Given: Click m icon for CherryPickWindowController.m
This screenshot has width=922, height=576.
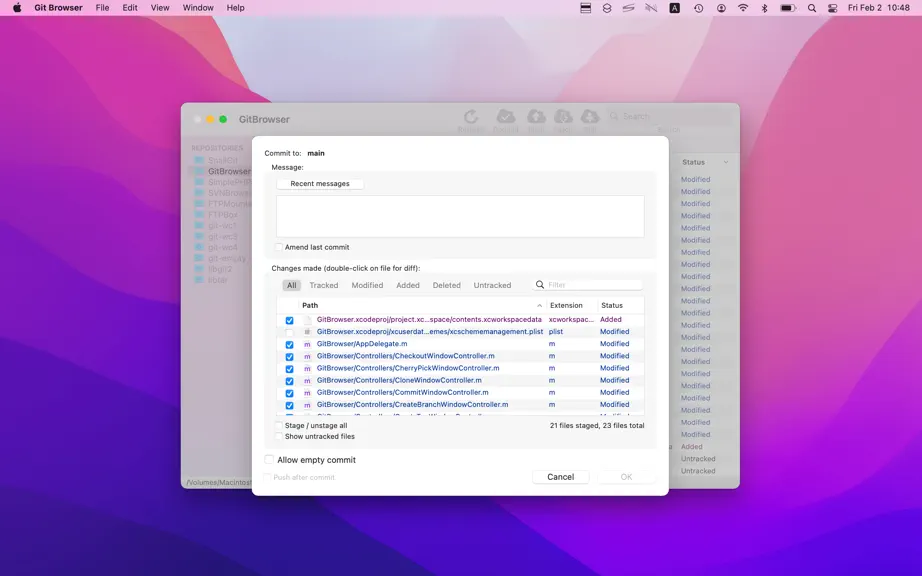Looking at the screenshot, I should tap(307, 369).
